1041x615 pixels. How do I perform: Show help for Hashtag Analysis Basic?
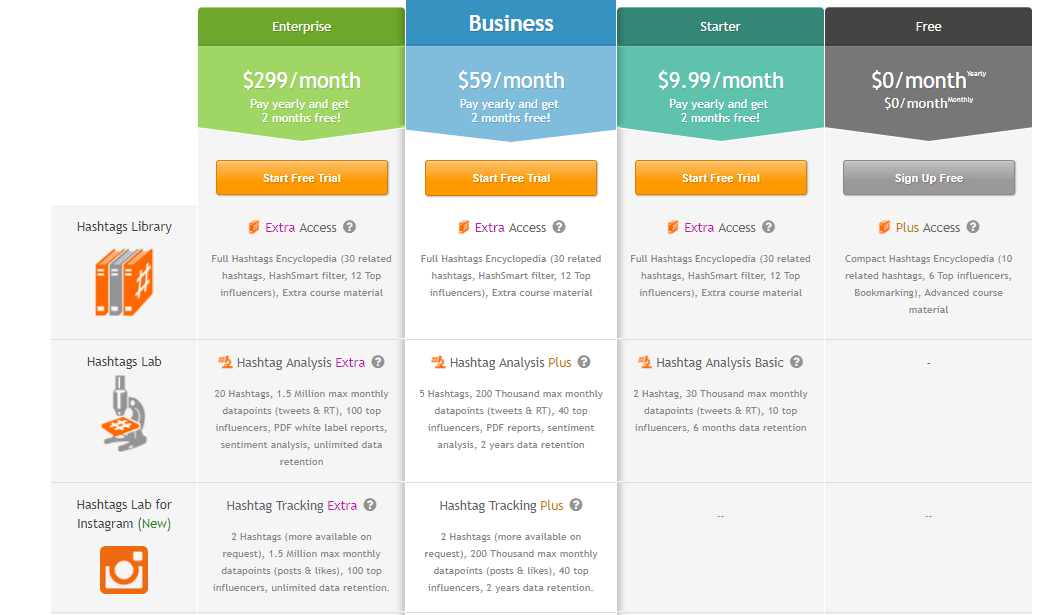click(x=796, y=362)
